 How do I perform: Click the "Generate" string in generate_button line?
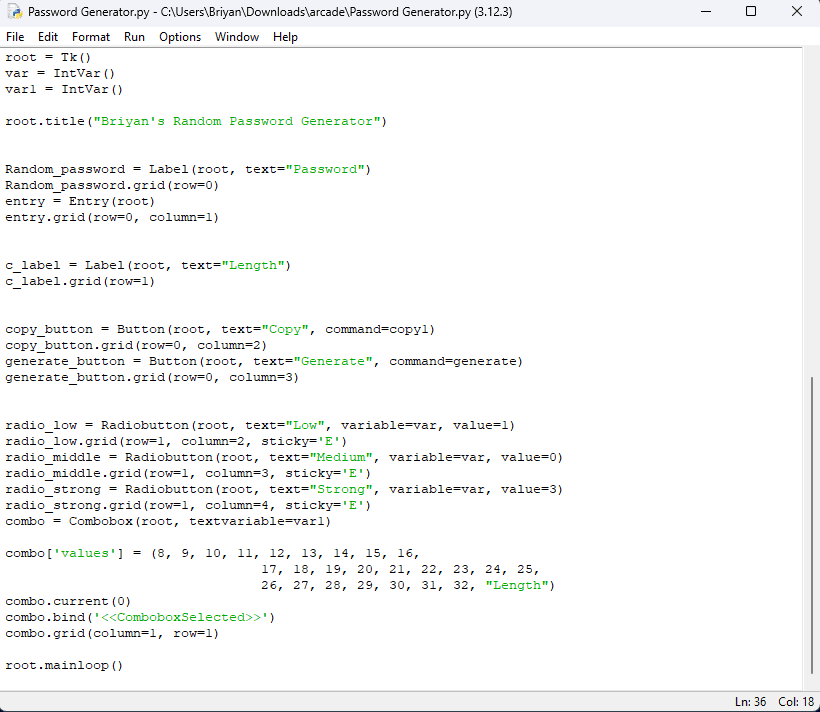coord(333,361)
